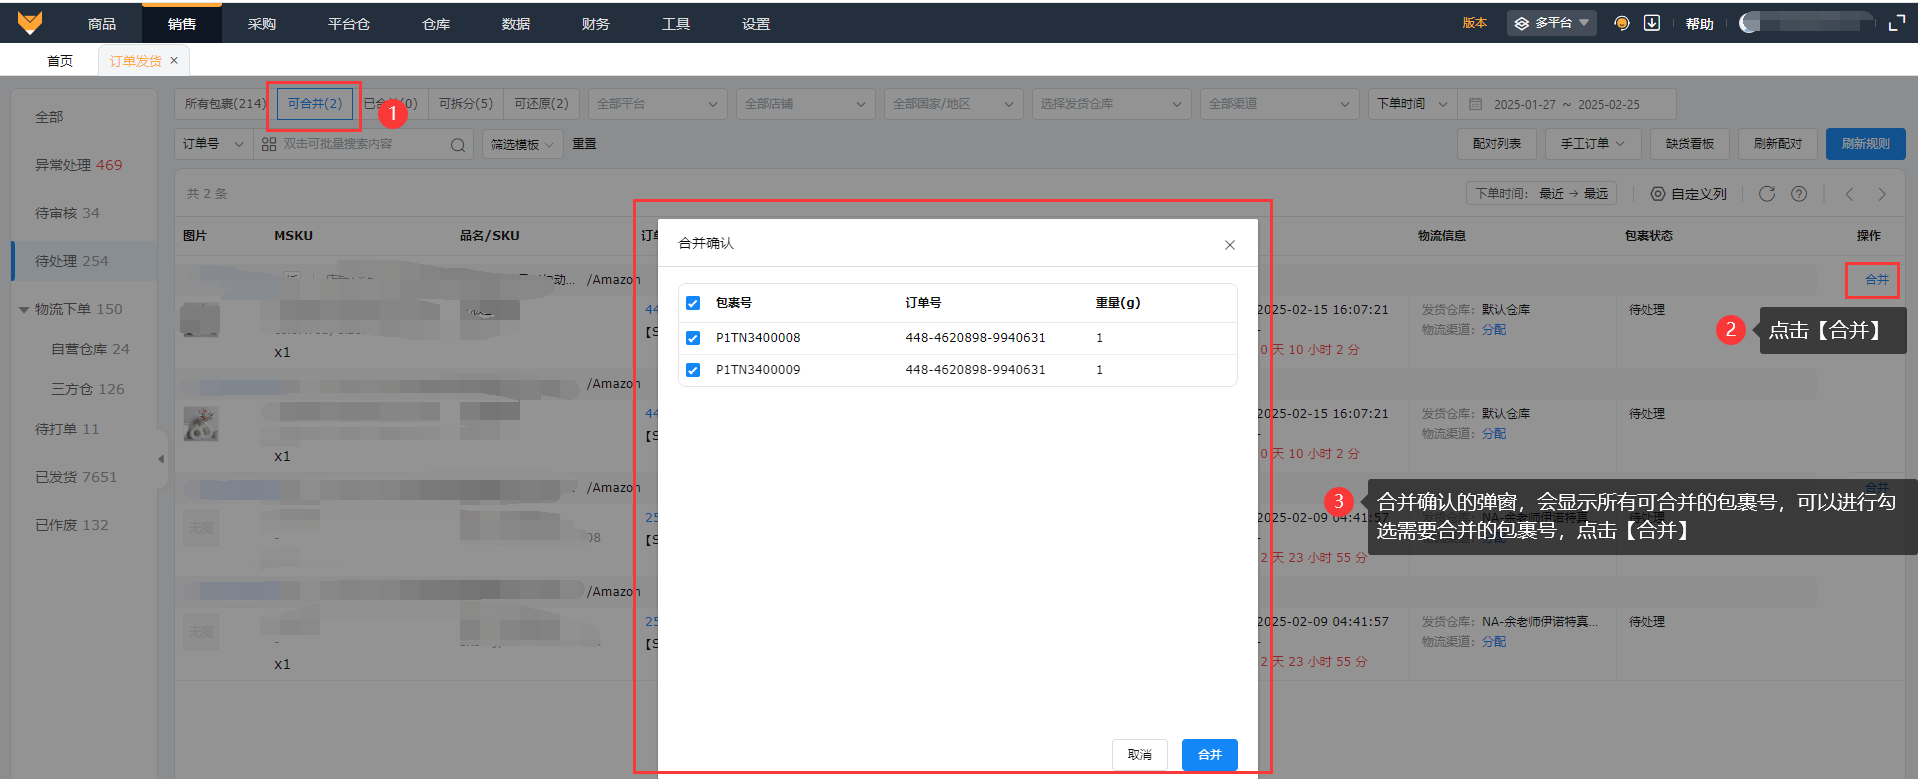Click the calendar icon in the date range
The width and height of the screenshot is (1918, 779).
1475,104
